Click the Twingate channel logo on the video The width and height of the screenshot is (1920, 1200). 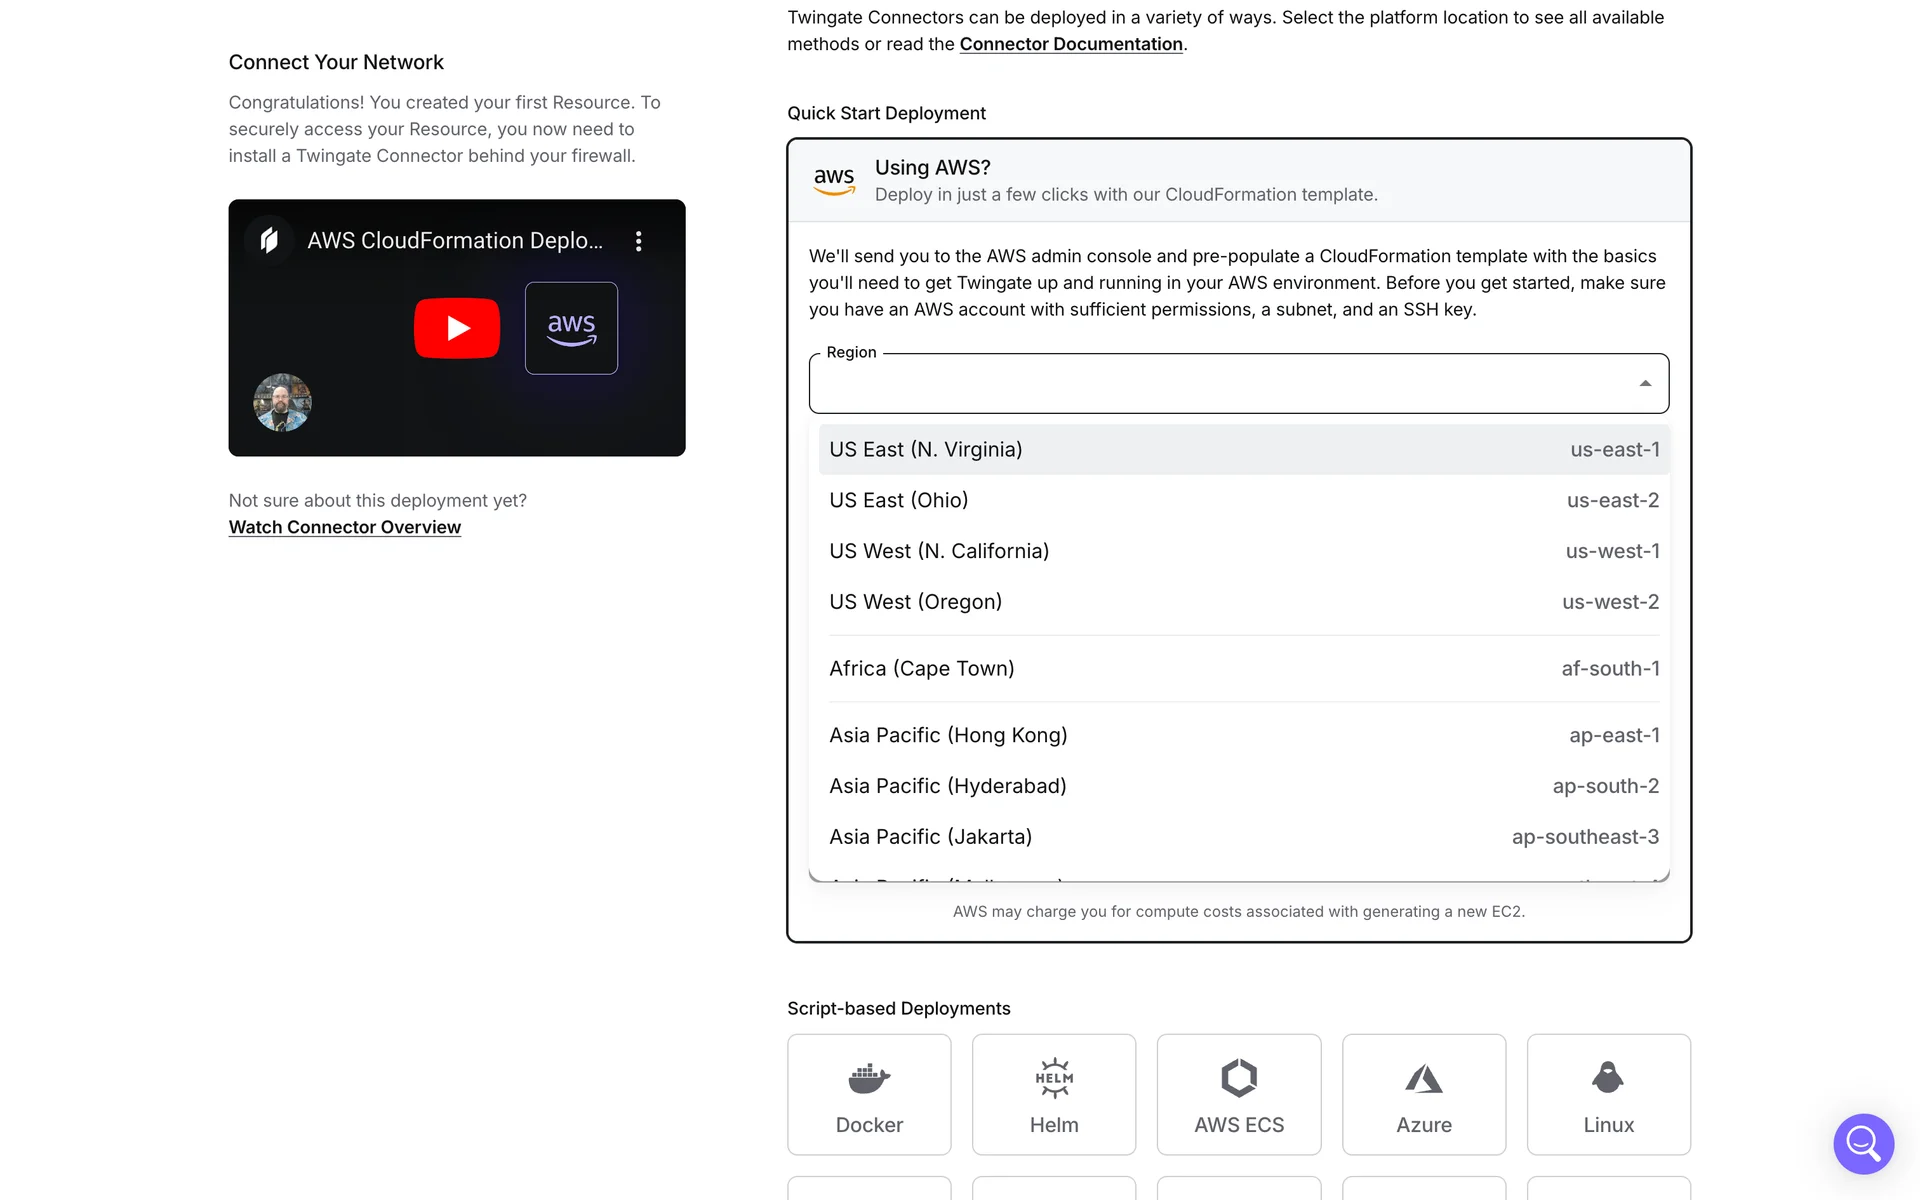pos(269,240)
